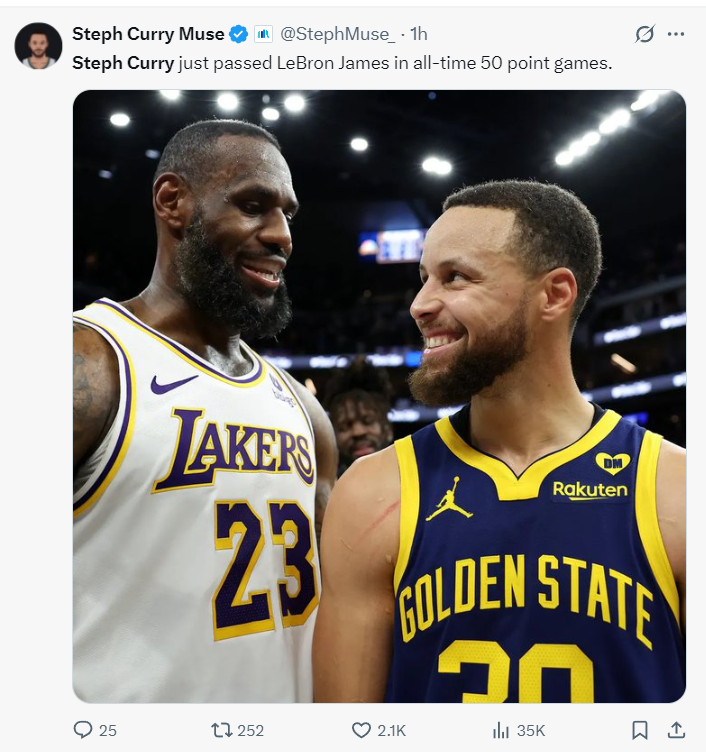Open the Steph Curry Muse profile avatar
Viewport: 706px width, 752px height.
click(38, 46)
